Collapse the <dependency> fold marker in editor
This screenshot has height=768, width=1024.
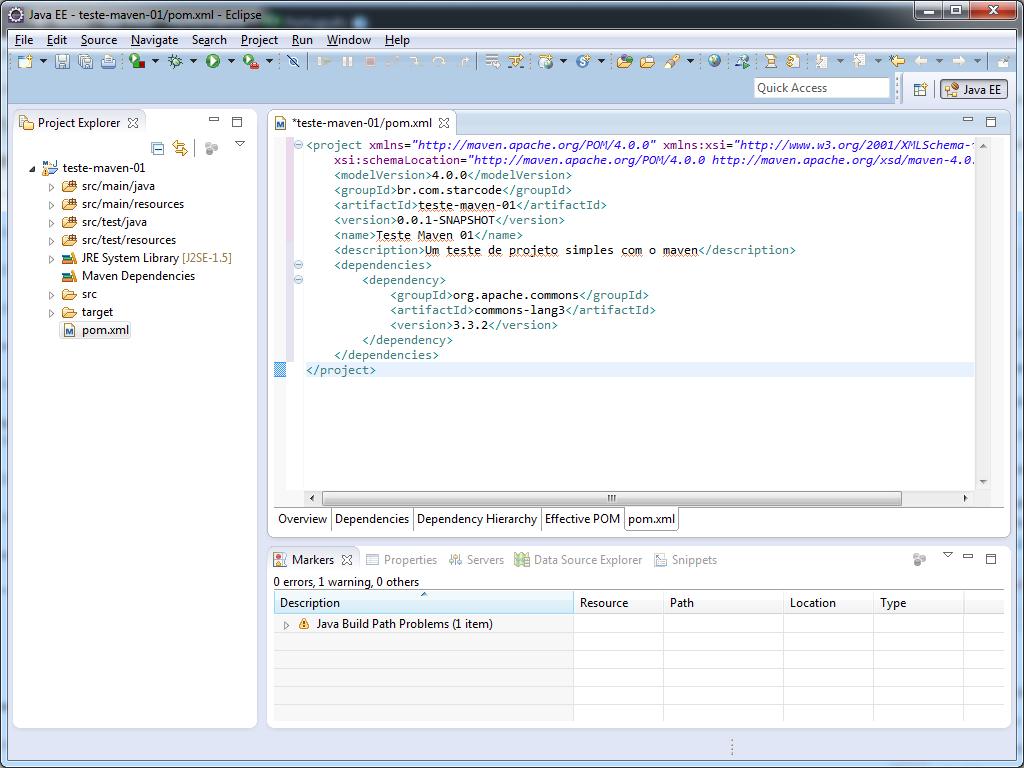coord(298,280)
